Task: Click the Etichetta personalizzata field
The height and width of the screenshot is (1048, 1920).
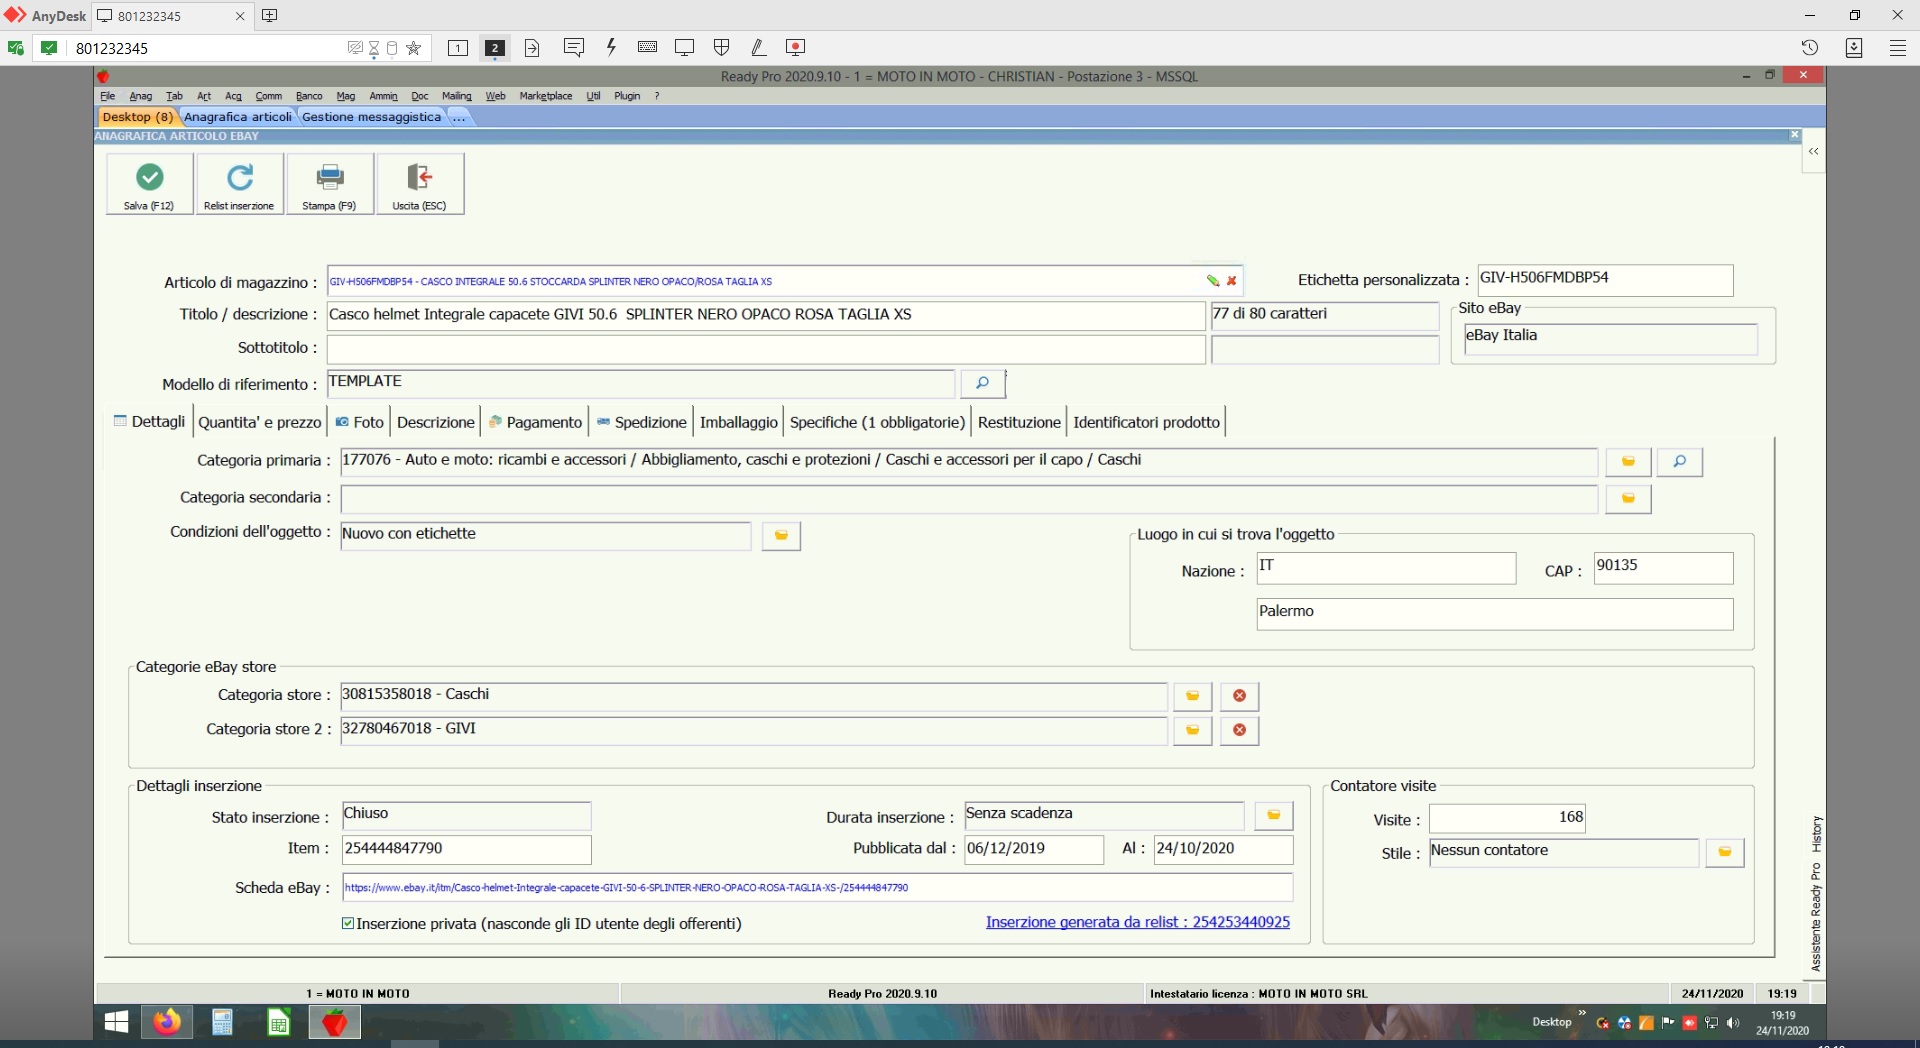Action: click(1605, 280)
